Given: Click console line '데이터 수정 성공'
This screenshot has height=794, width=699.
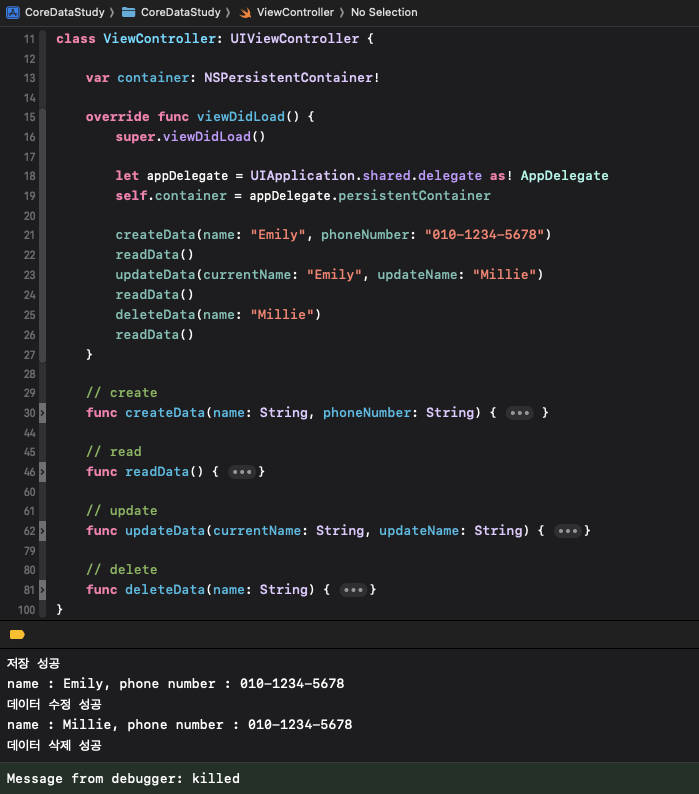Looking at the screenshot, I should coord(54,704).
